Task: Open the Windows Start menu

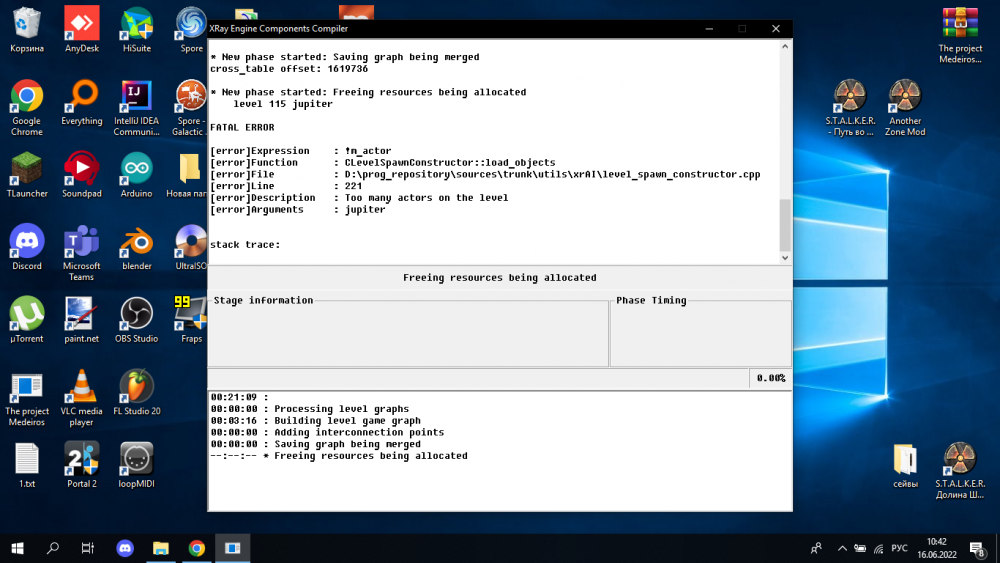Action: point(18,548)
